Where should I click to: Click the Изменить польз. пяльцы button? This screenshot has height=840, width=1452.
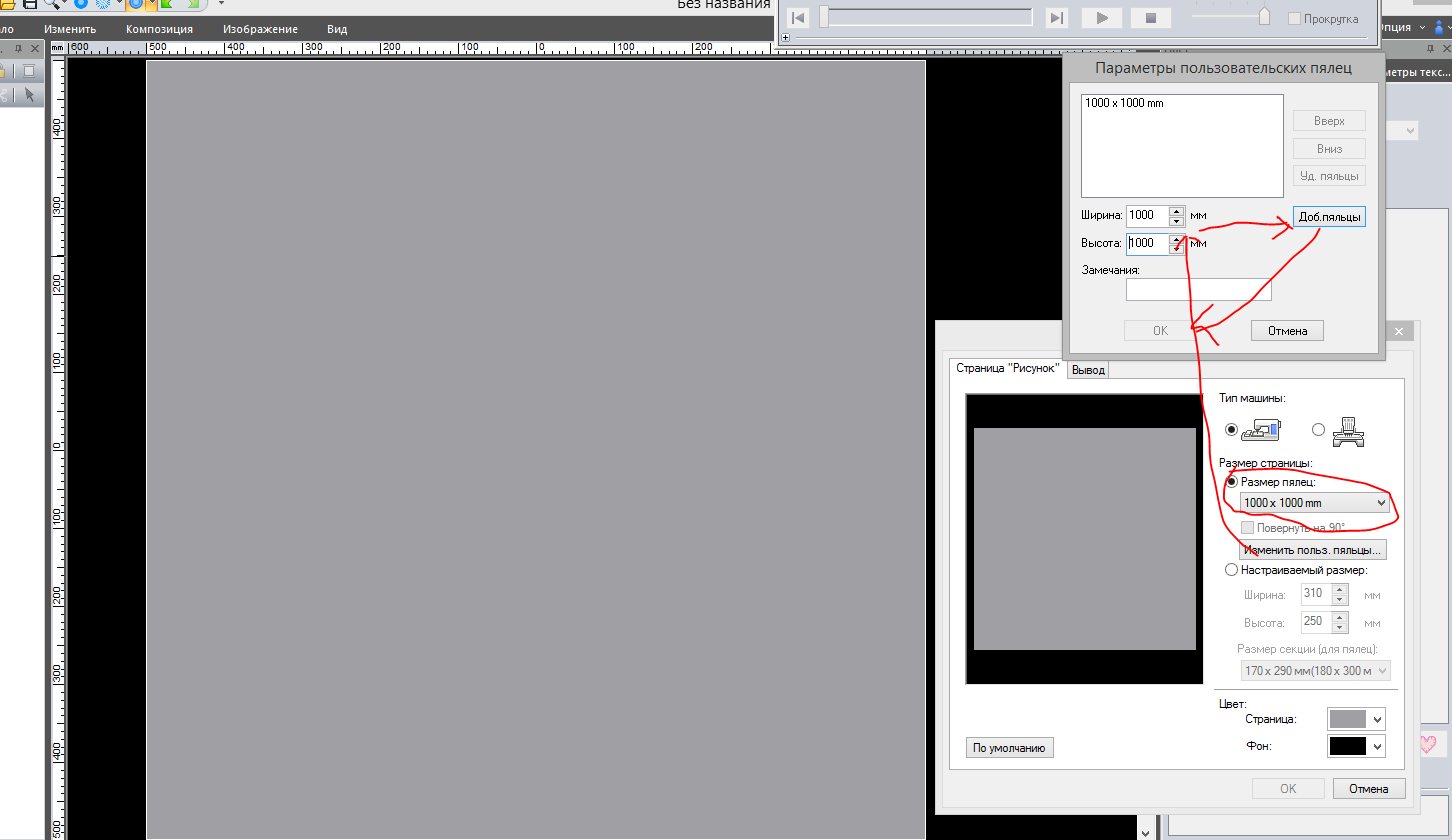[1312, 550]
